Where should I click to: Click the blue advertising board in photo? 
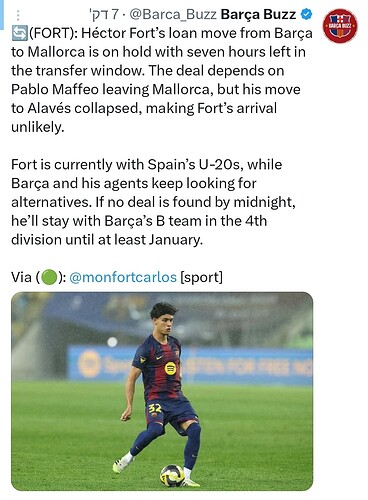pos(190,364)
